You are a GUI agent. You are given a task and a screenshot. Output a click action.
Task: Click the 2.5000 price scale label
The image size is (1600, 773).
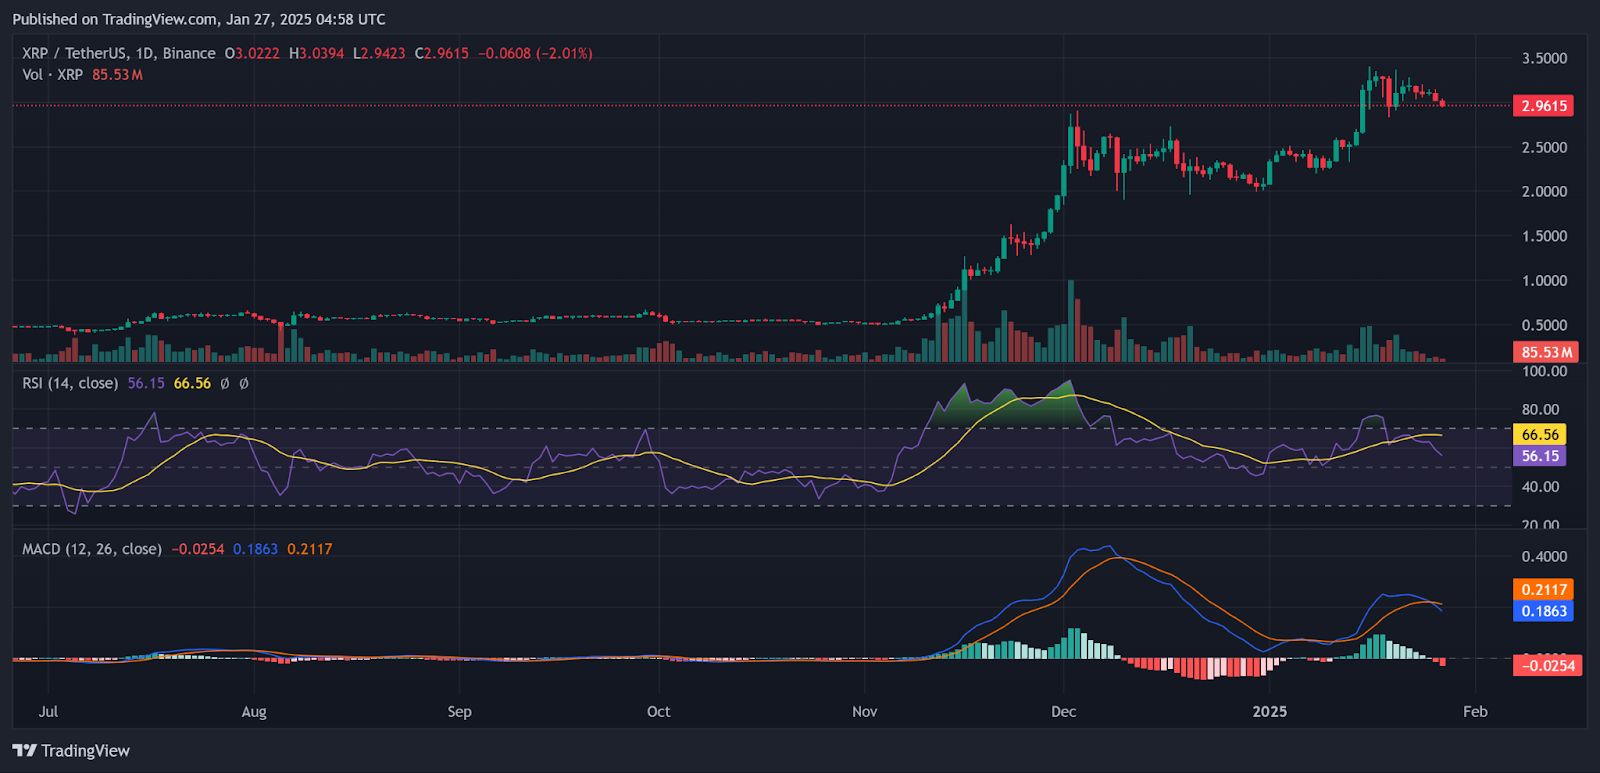1544,147
